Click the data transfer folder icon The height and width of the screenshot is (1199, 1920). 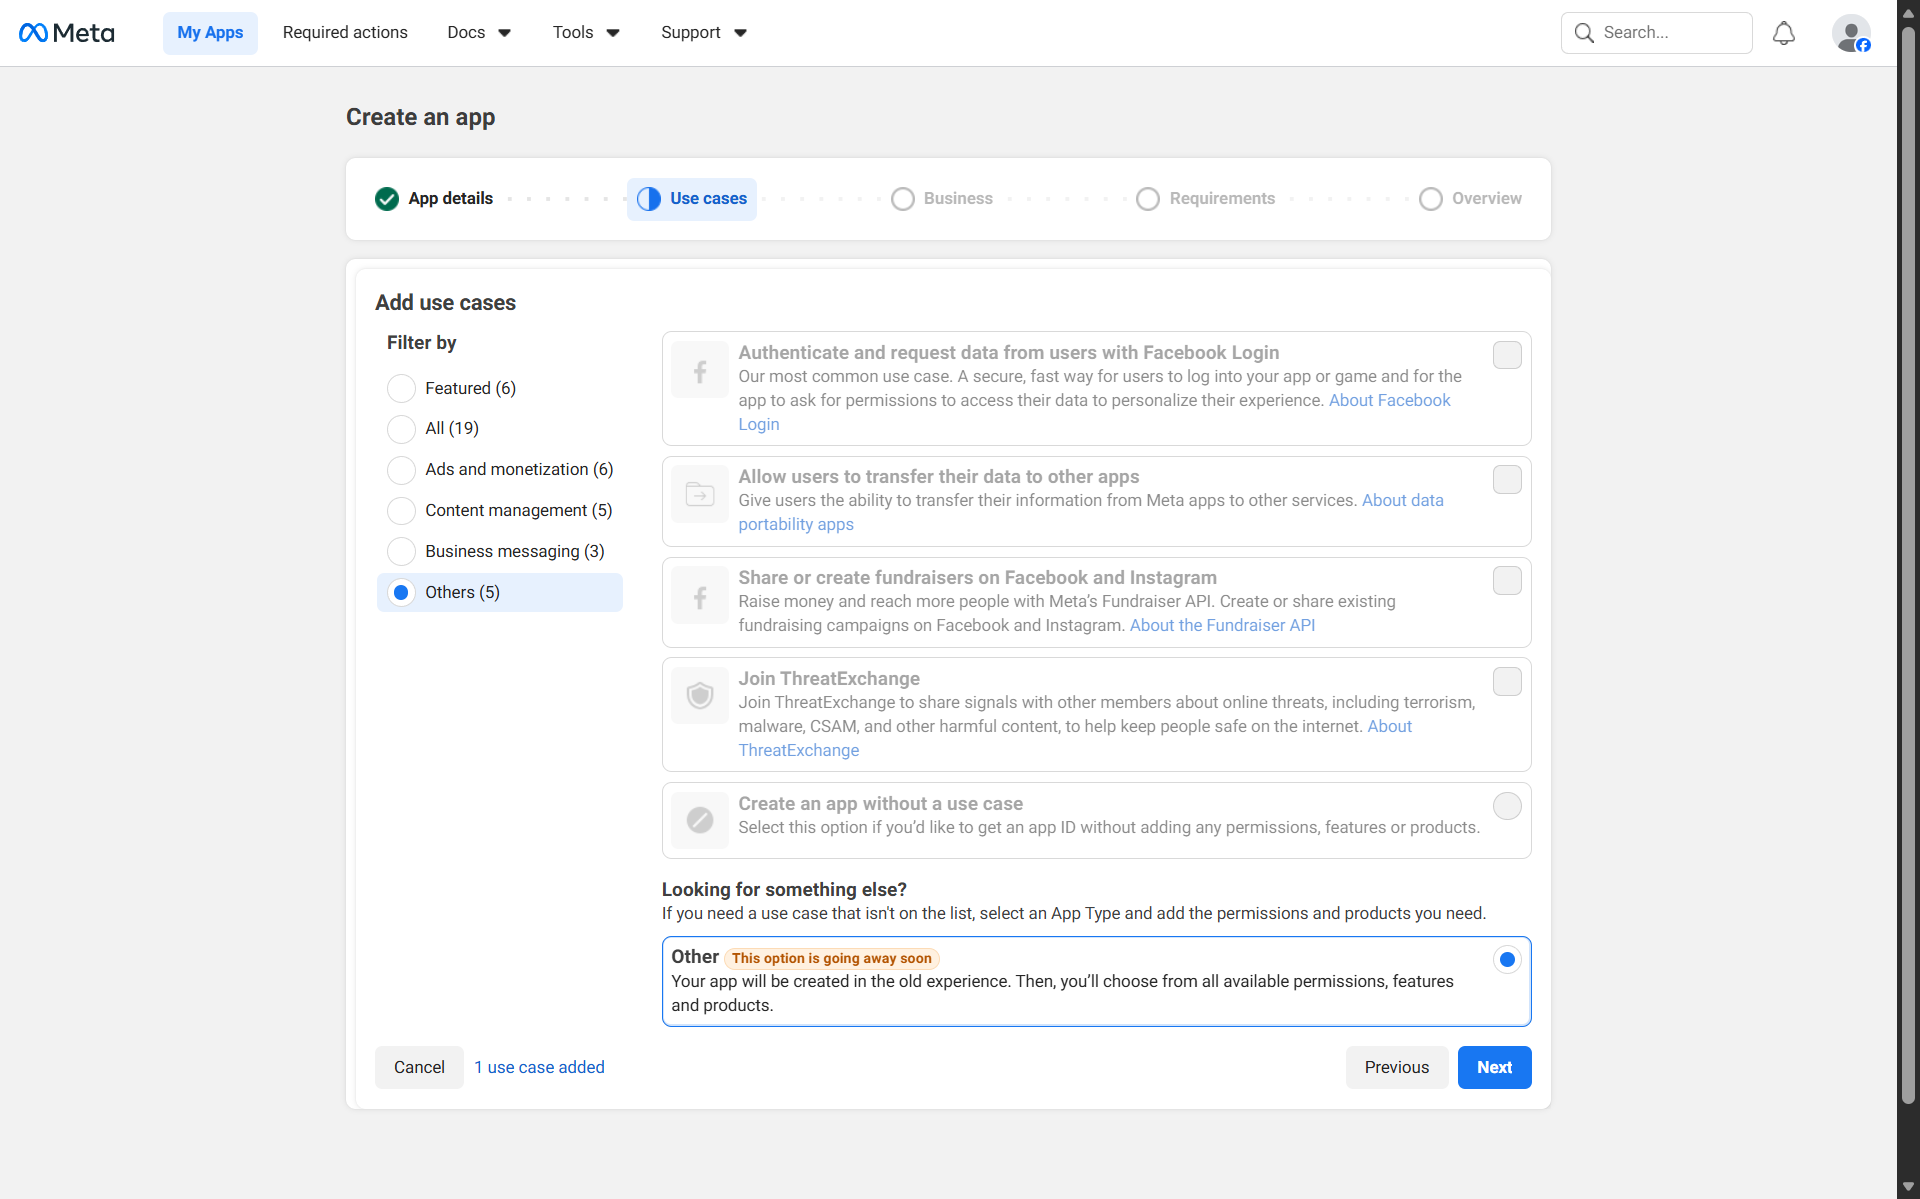point(700,494)
